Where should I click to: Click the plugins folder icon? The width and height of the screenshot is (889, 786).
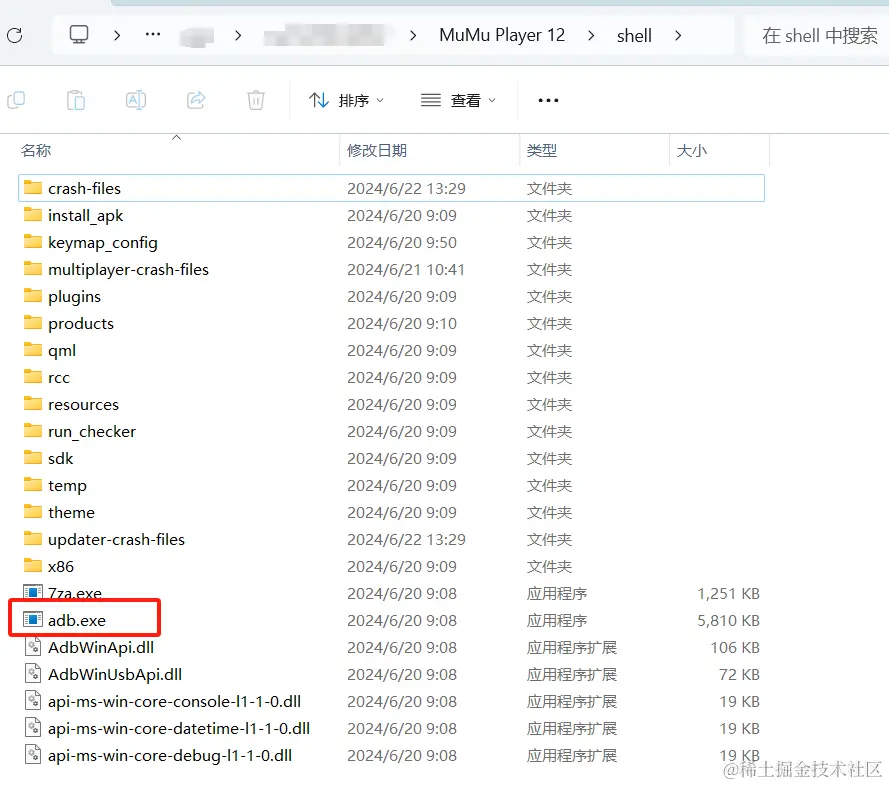click(33, 296)
